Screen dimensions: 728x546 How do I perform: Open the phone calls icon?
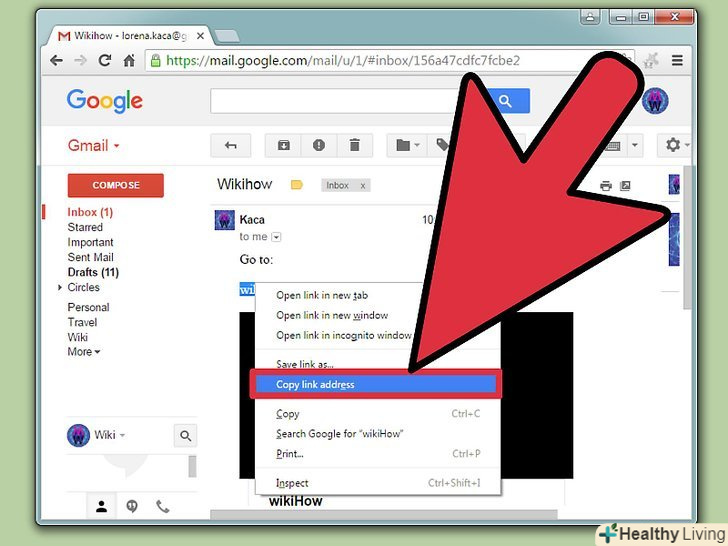pyautogui.click(x=162, y=506)
